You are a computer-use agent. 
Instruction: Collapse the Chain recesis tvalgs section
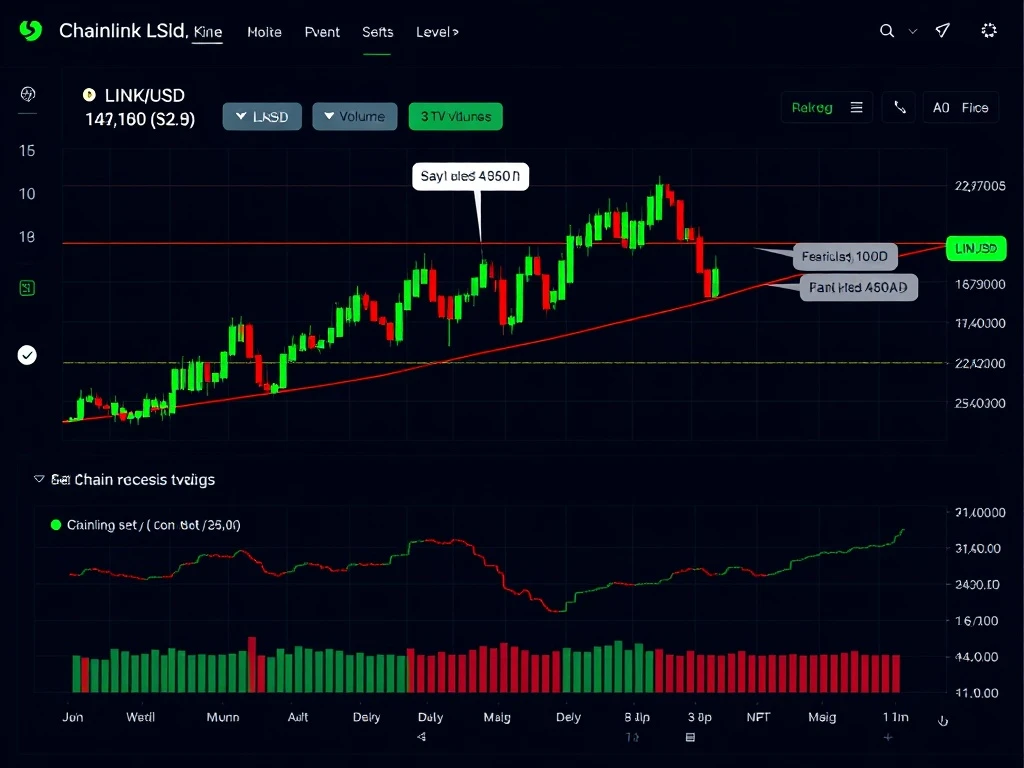pyautogui.click(x=40, y=480)
